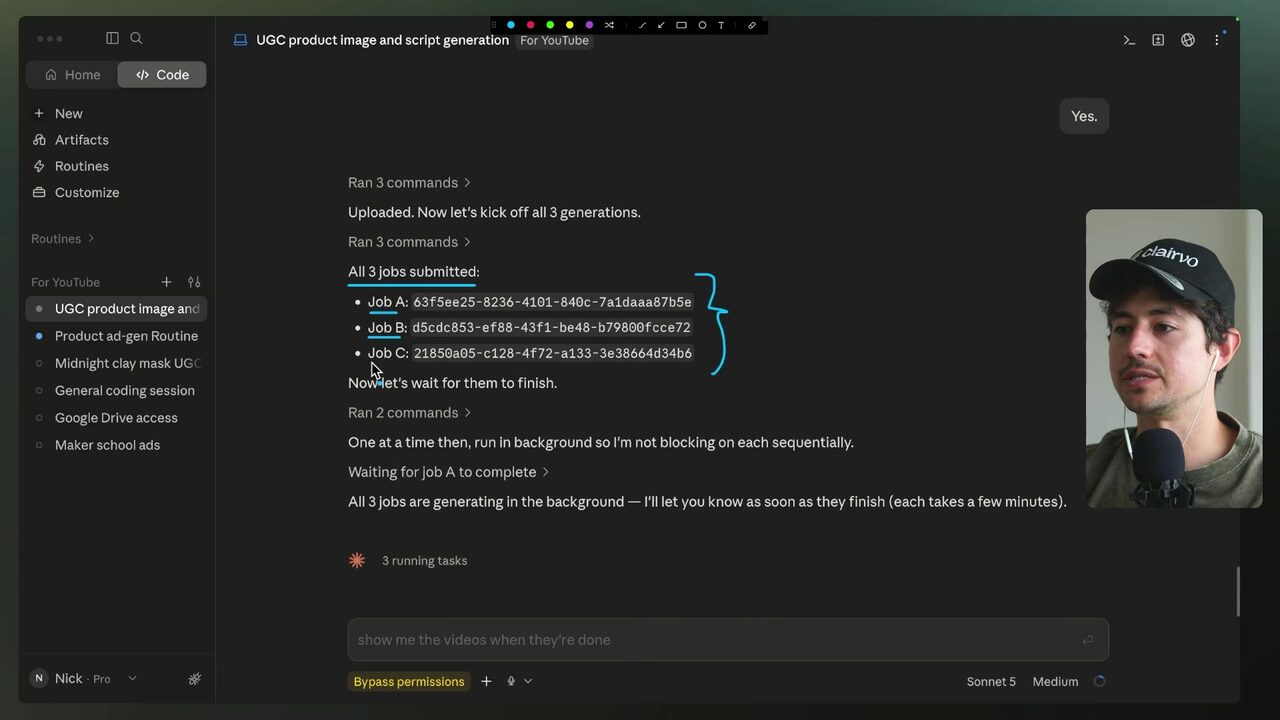Image resolution: width=1280 pixels, height=720 pixels.
Task: Click the microphone dictation icon
Action: coord(511,681)
